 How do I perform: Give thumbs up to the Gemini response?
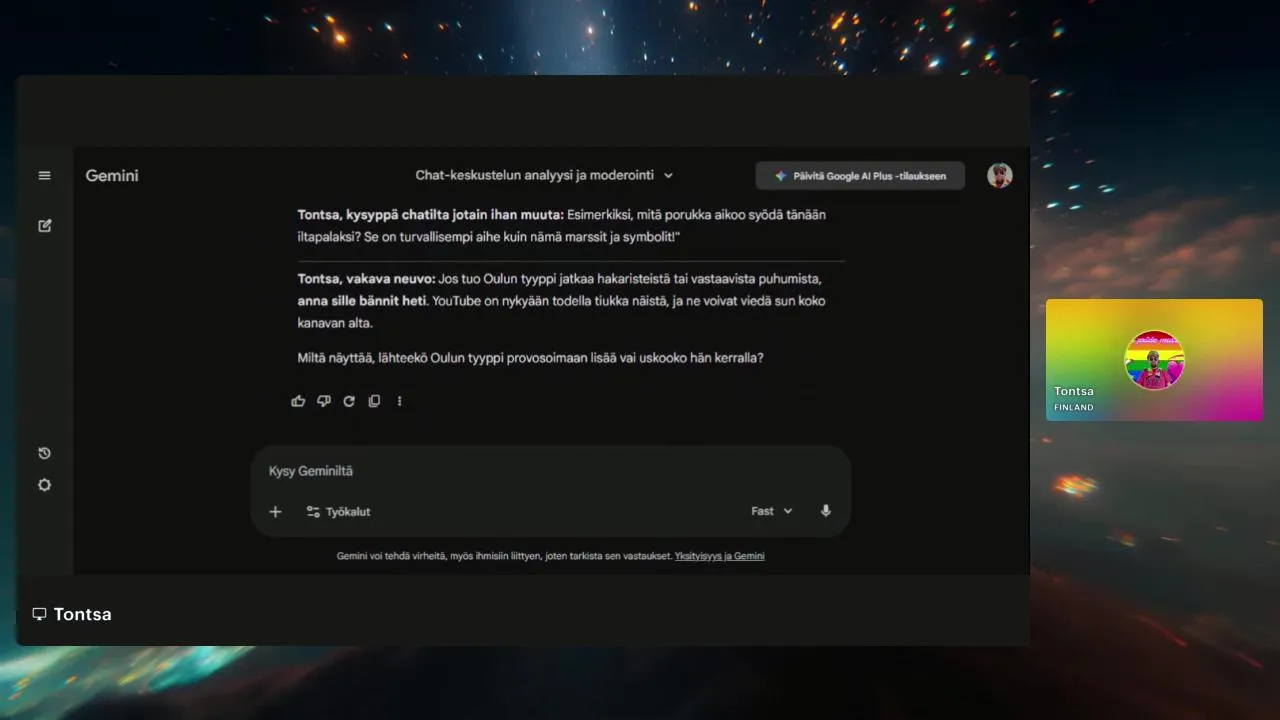[x=298, y=401]
